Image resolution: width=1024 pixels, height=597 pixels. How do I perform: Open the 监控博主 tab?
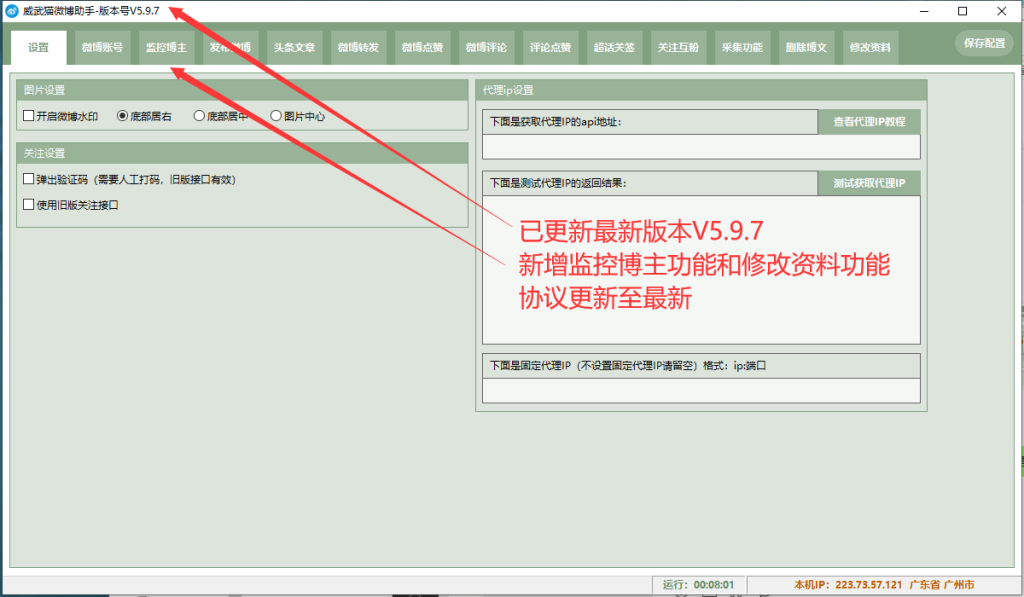coord(165,48)
